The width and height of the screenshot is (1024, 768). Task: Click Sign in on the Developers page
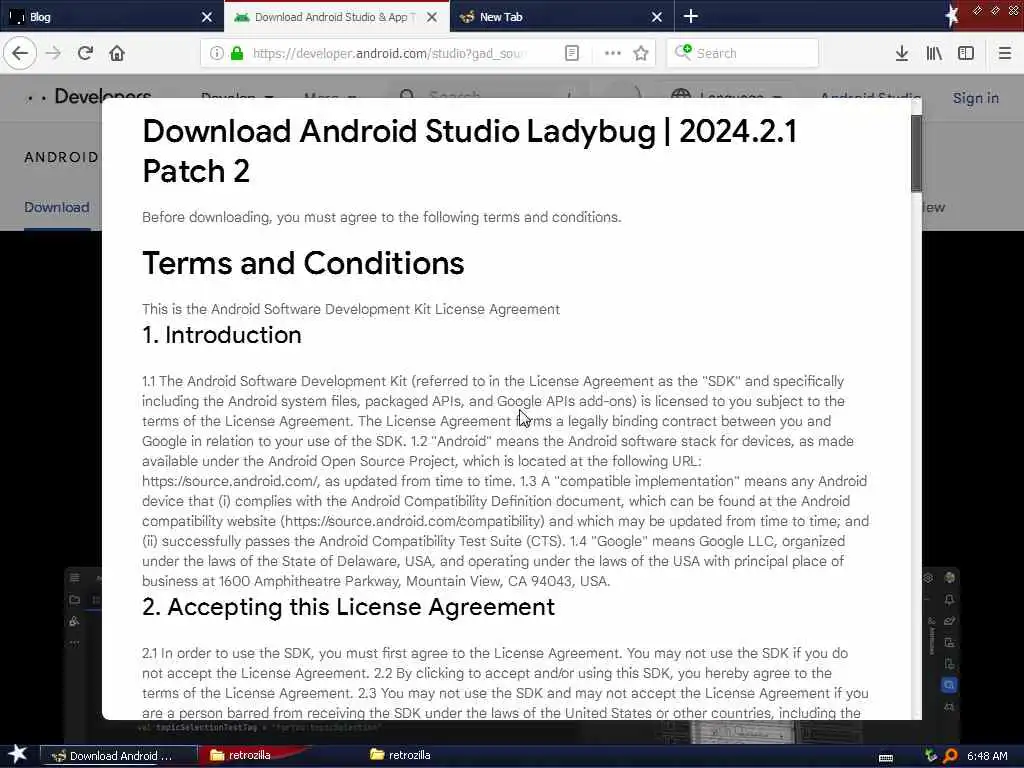tap(975, 98)
